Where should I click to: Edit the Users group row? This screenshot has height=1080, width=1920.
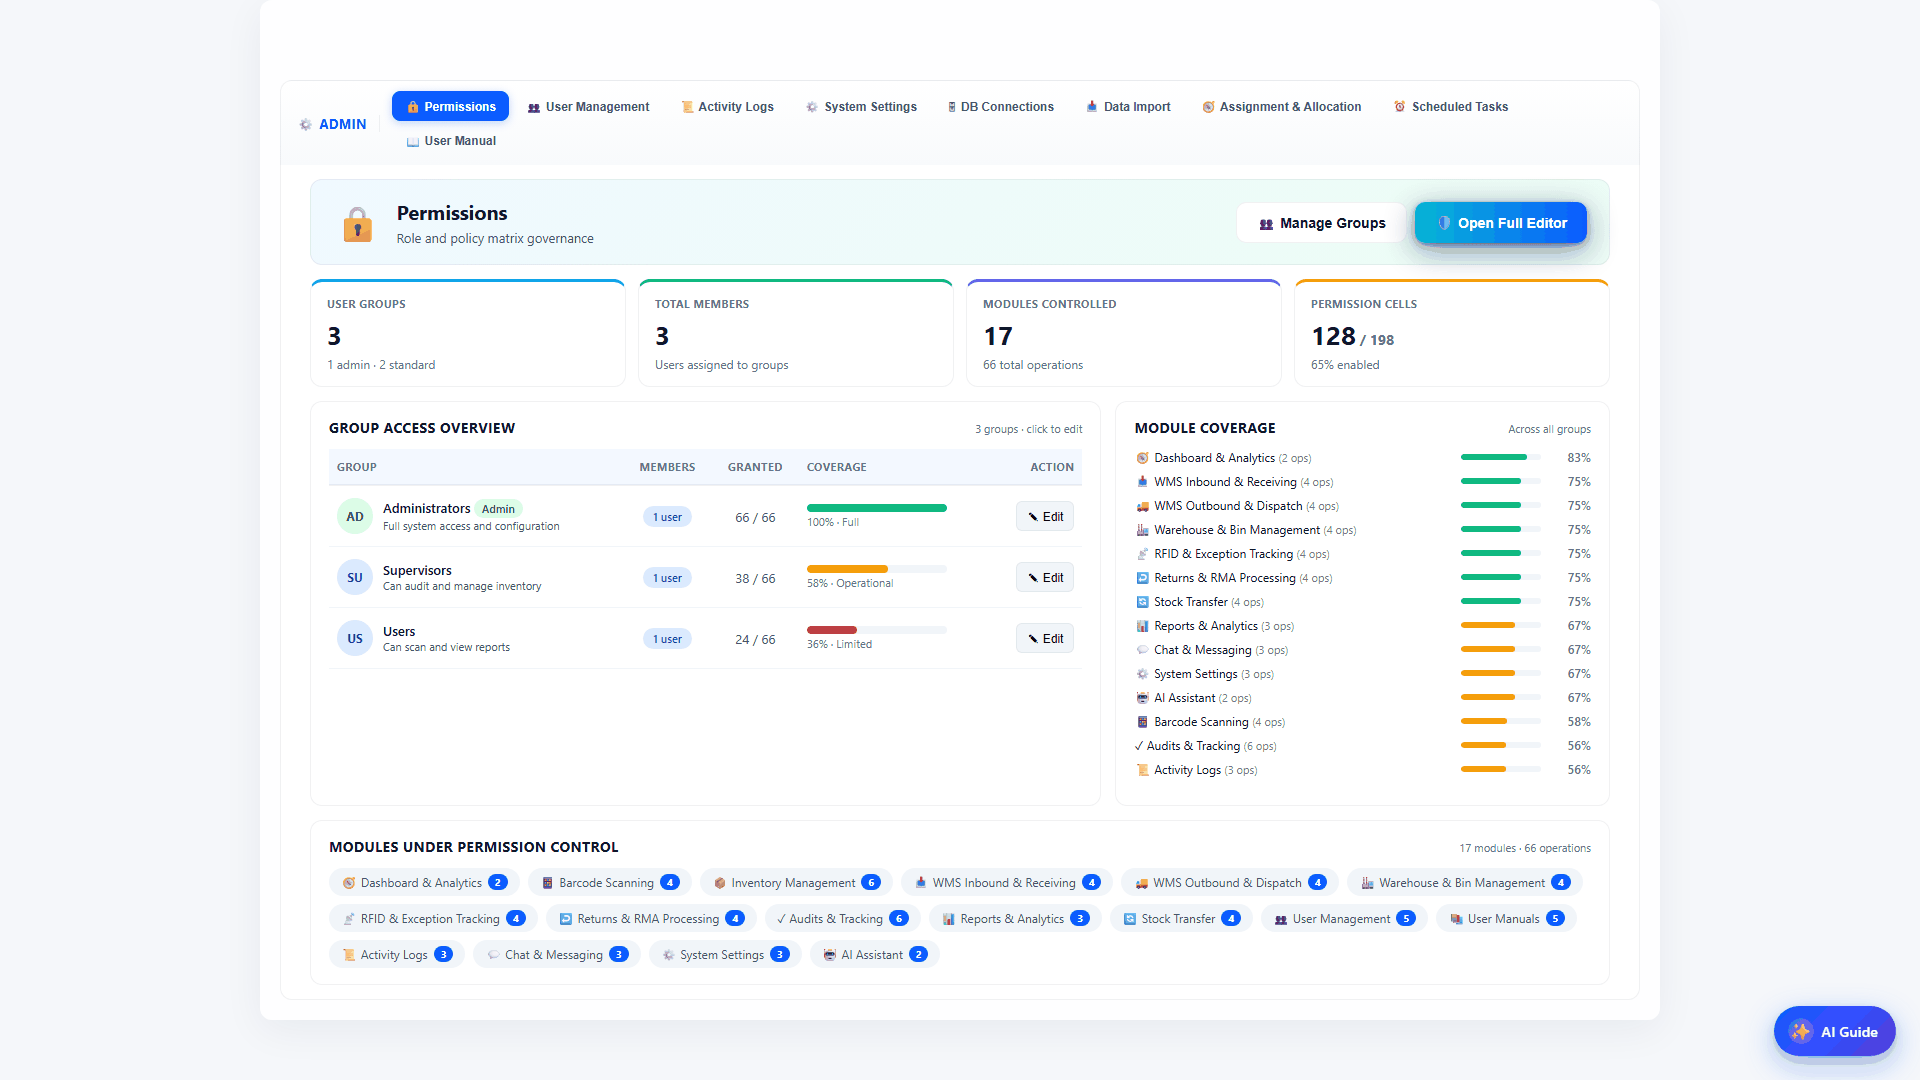click(1045, 639)
